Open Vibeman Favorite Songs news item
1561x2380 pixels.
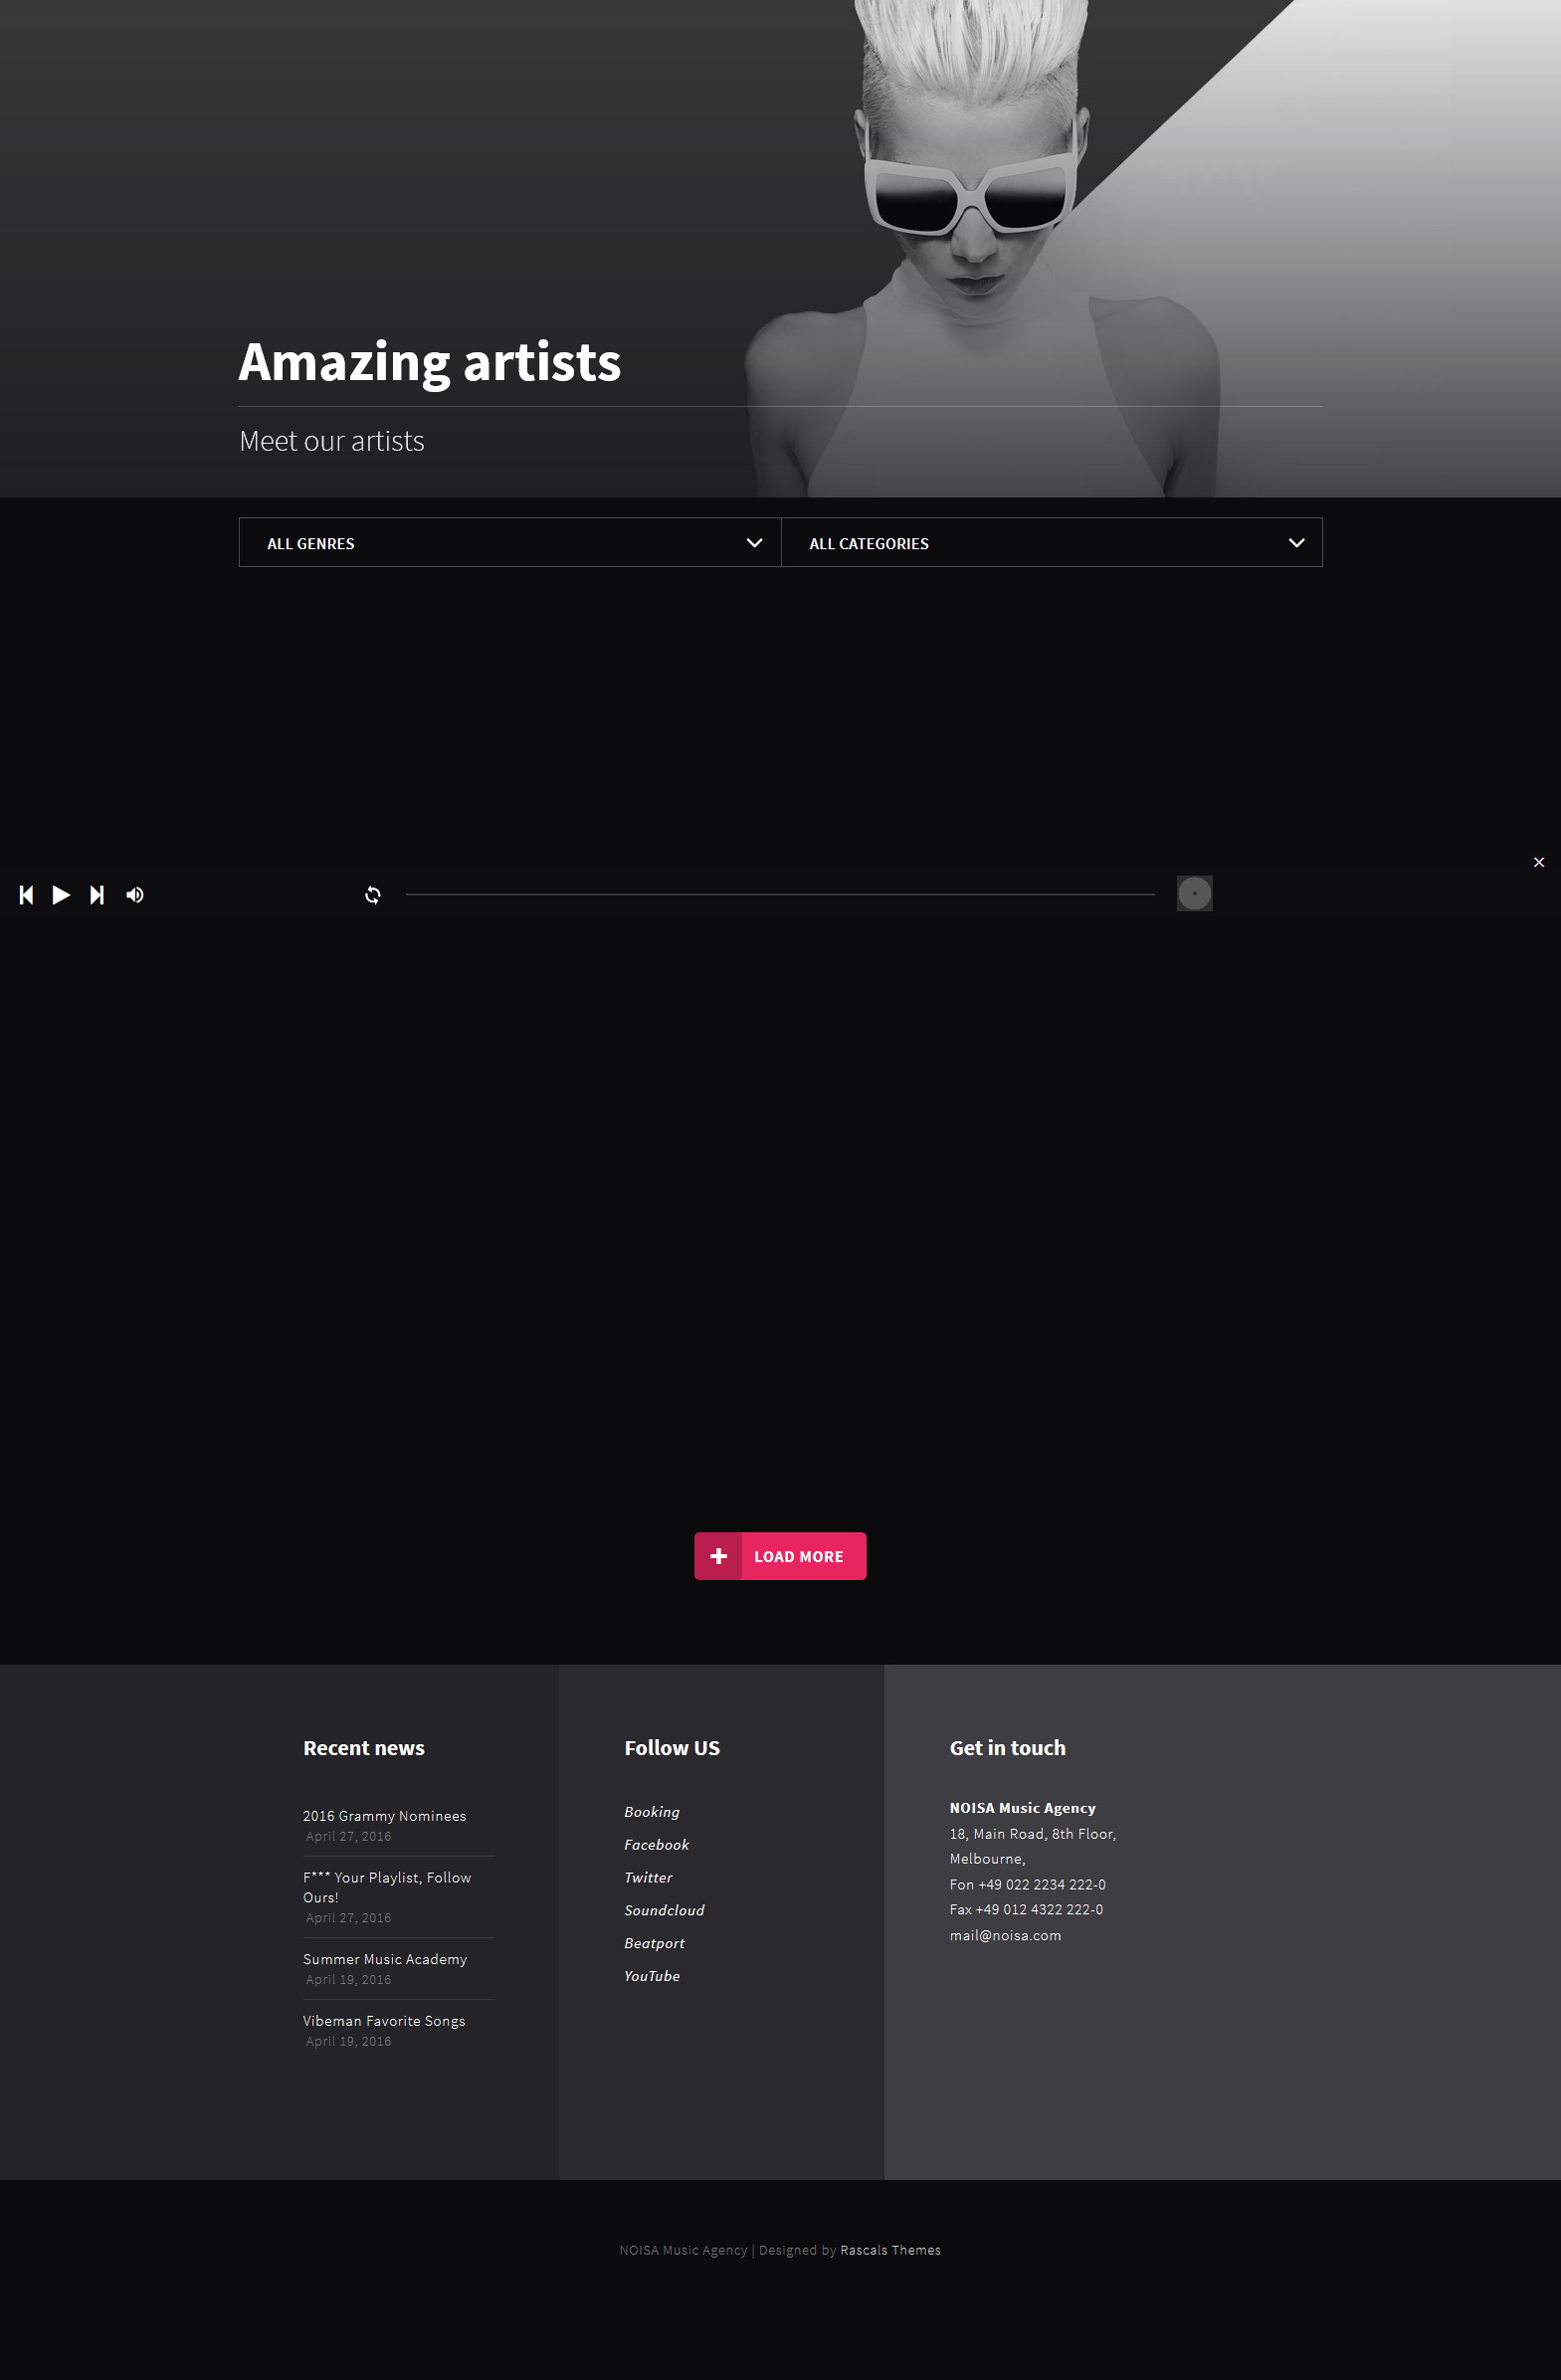tap(384, 2021)
